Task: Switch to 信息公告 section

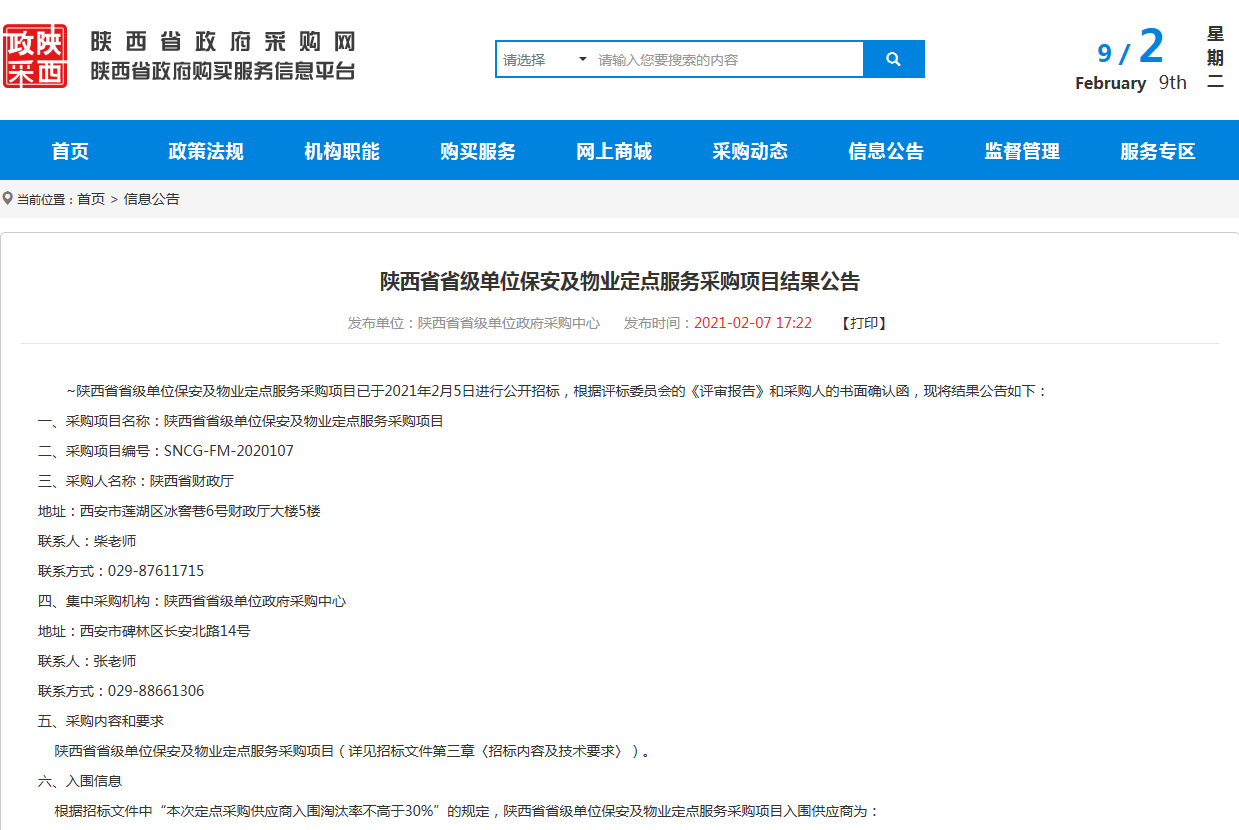Action: pyautogui.click(x=886, y=151)
